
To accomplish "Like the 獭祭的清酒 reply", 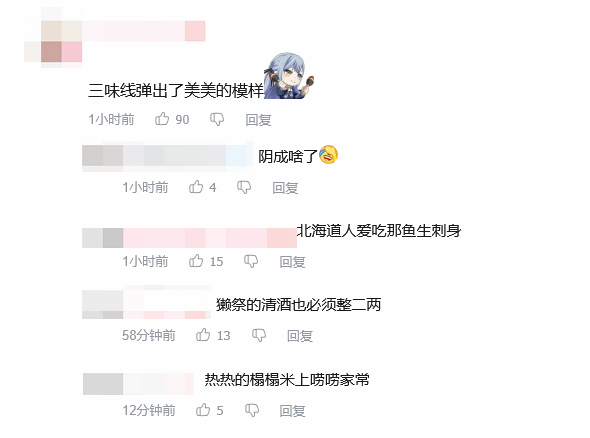I will click(x=203, y=335).
